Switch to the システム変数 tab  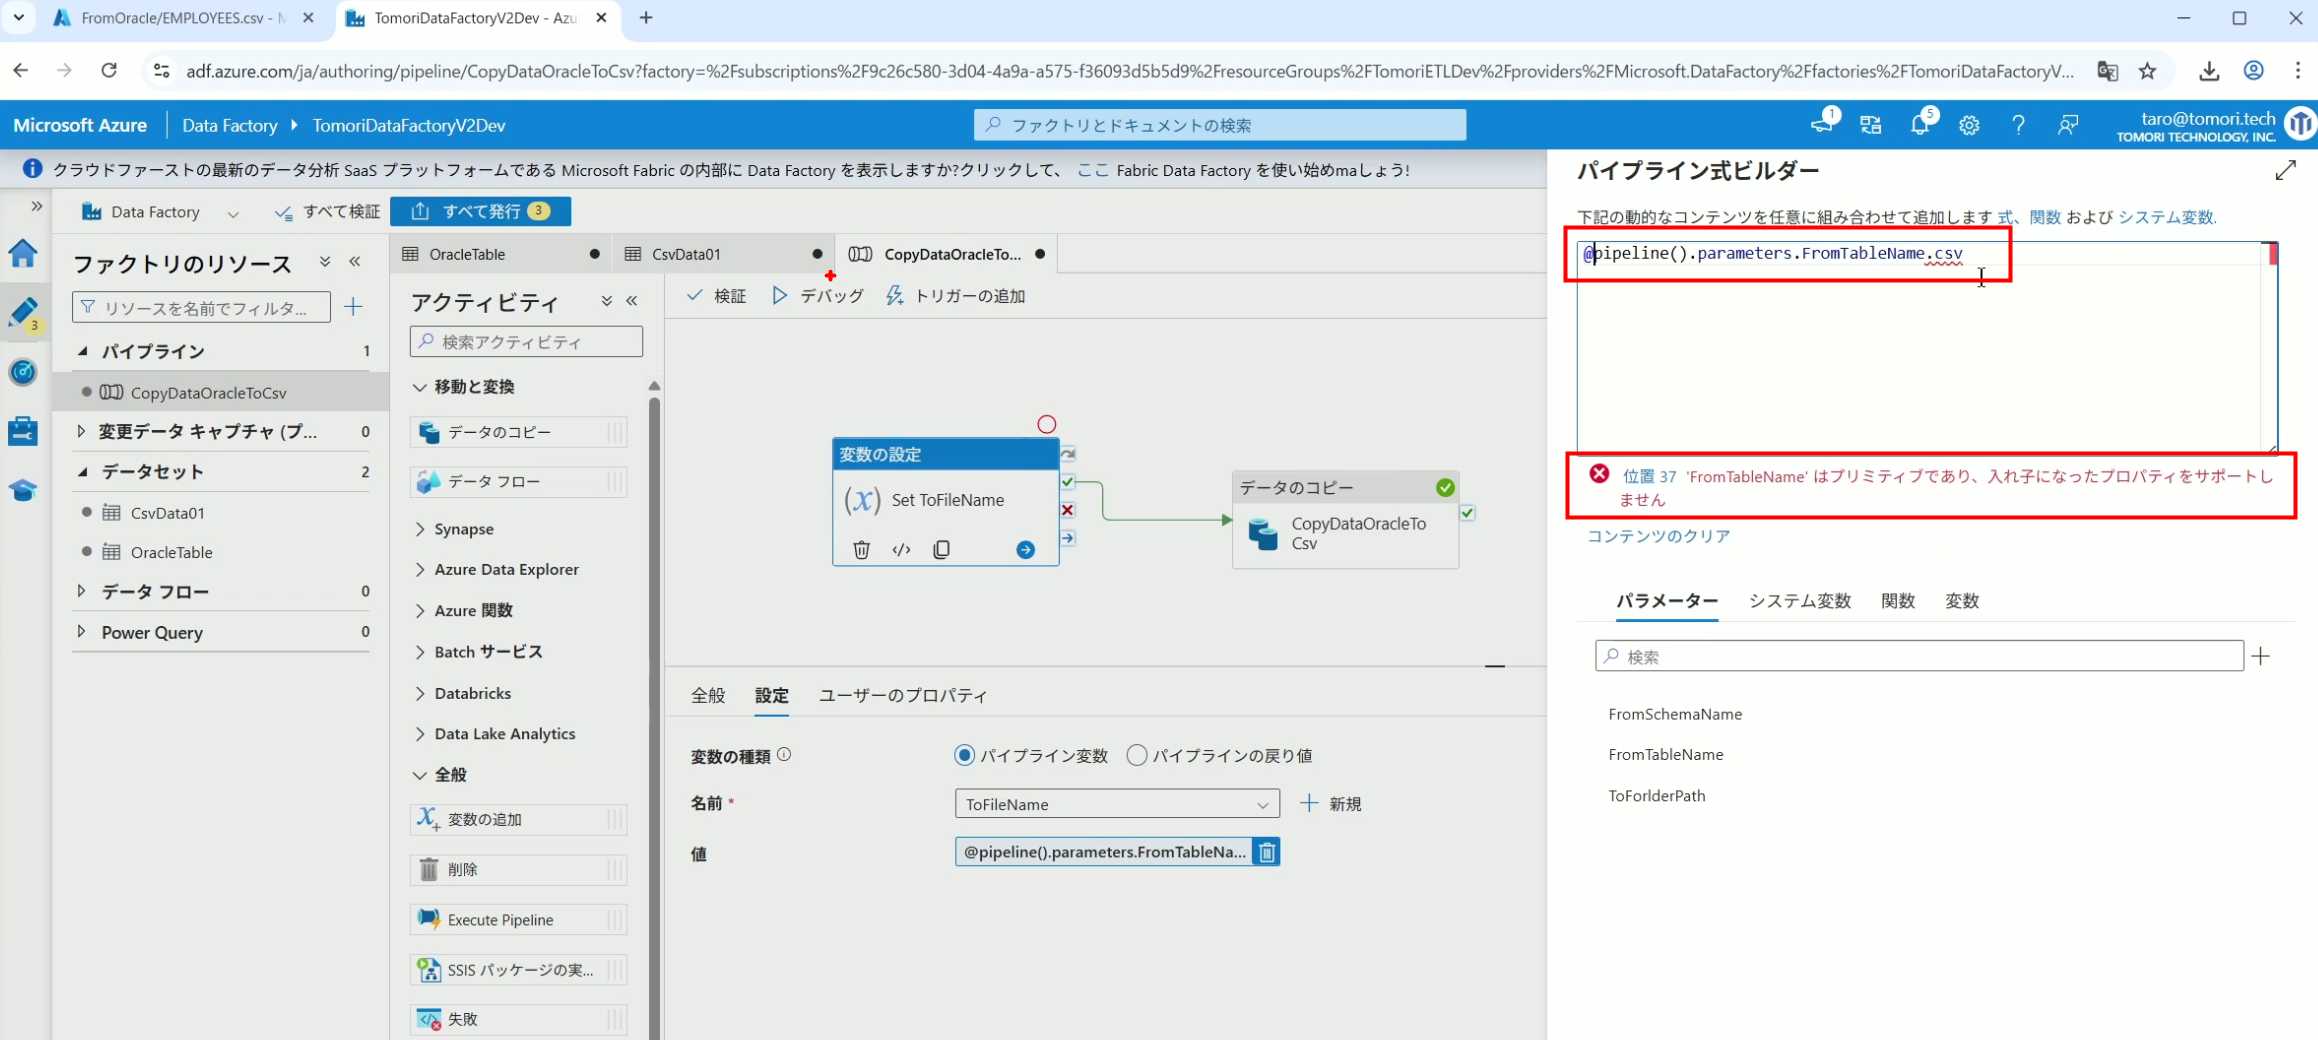1799,601
